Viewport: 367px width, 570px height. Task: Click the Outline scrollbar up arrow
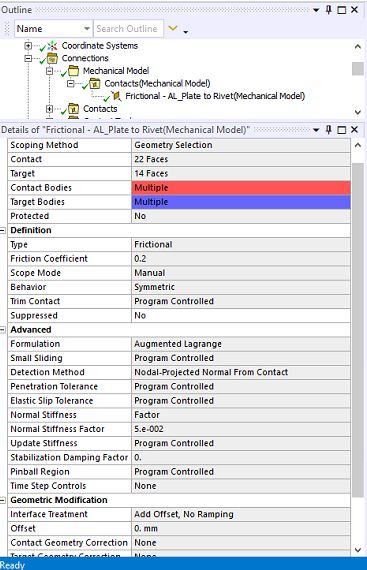coord(358,47)
